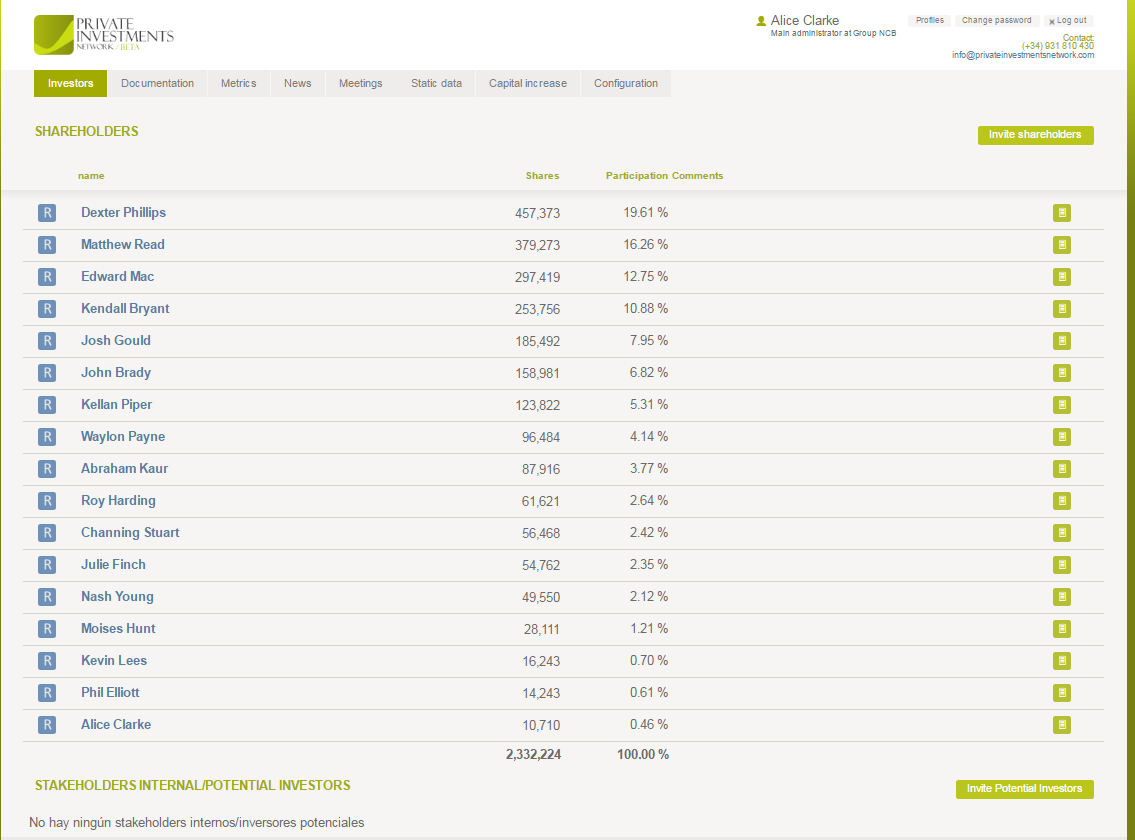Sort the table by the Shares column header
This screenshot has width=1135, height=840.
click(542, 176)
